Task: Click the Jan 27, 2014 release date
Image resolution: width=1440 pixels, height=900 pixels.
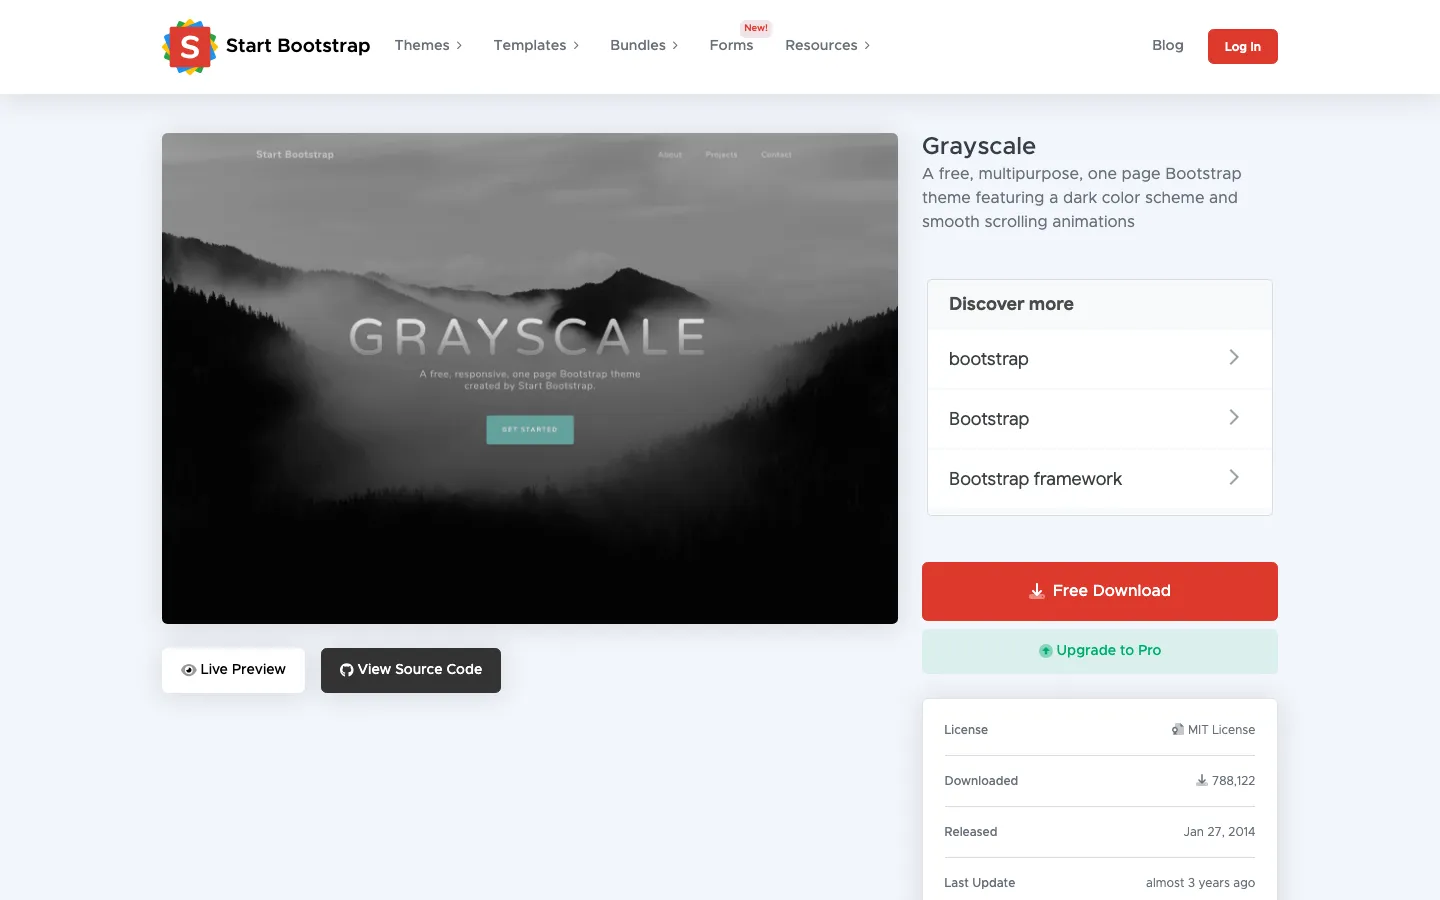Action: tap(1219, 832)
